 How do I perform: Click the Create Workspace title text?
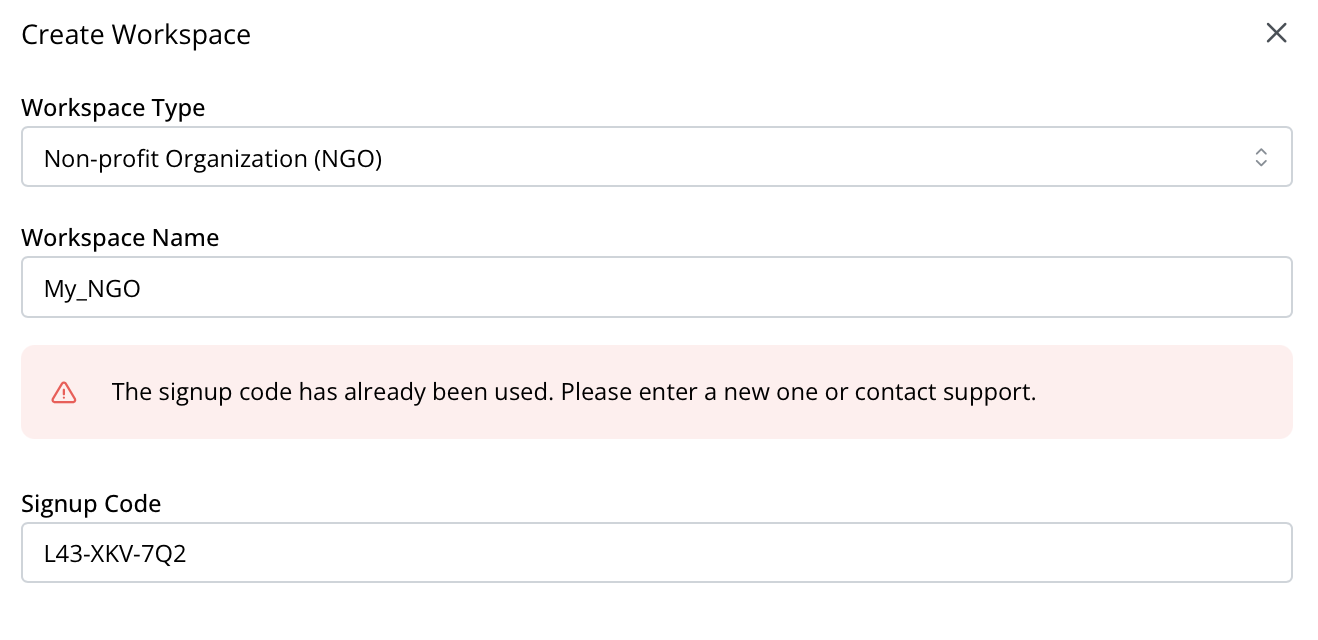136,34
